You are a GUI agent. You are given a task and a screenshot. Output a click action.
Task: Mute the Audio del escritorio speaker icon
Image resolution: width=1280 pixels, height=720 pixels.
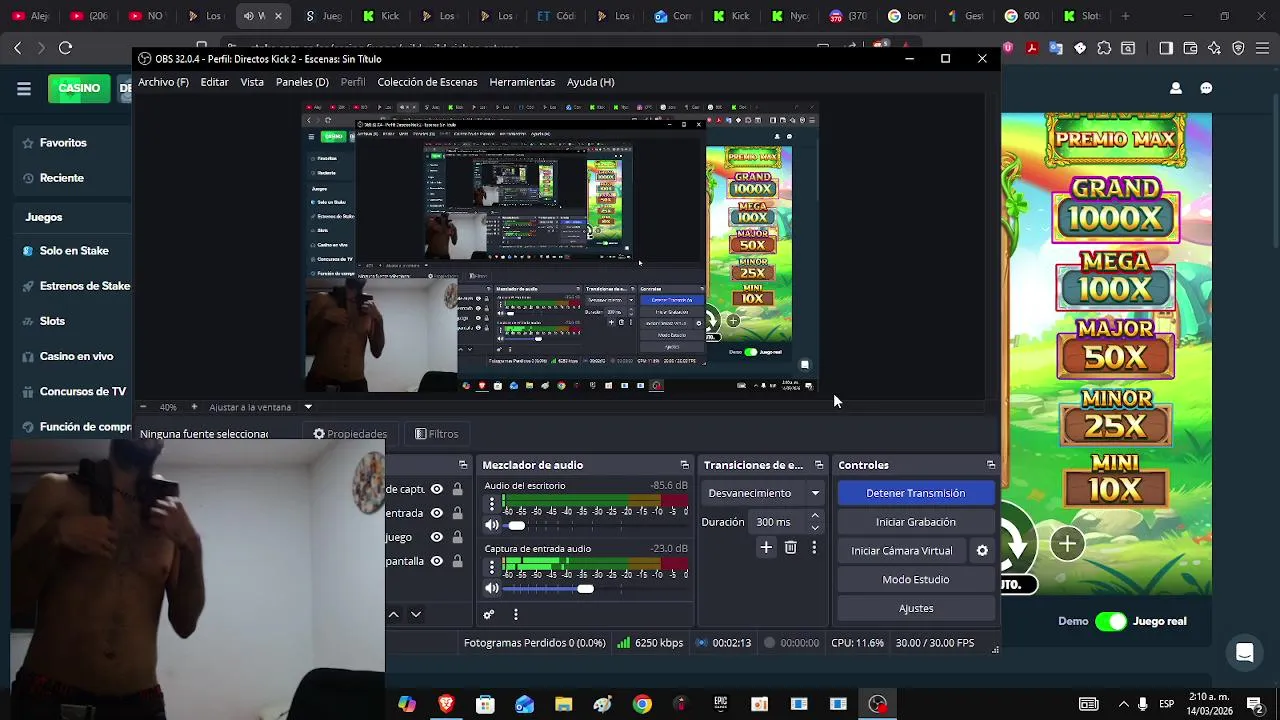tap(492, 525)
